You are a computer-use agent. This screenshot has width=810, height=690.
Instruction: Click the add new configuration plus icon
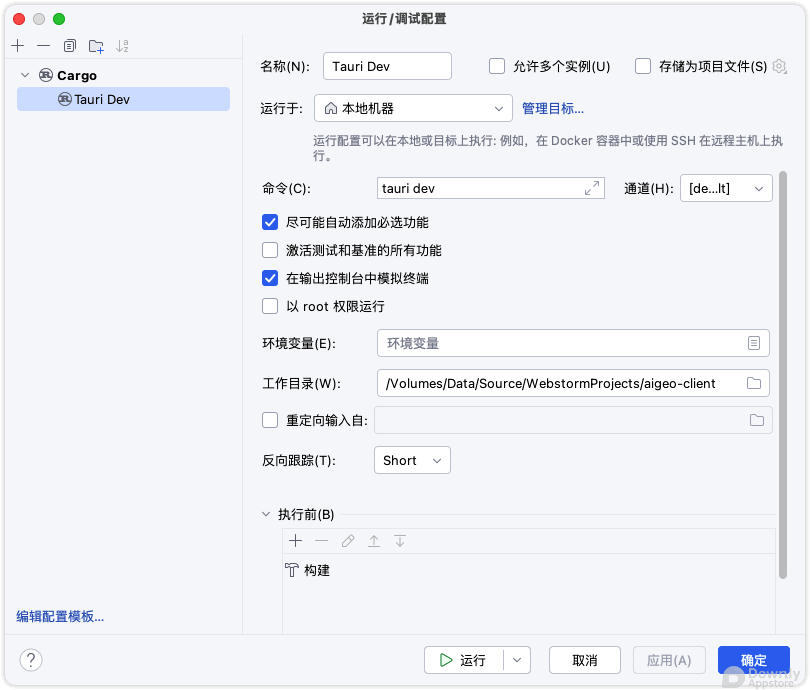click(x=17, y=46)
